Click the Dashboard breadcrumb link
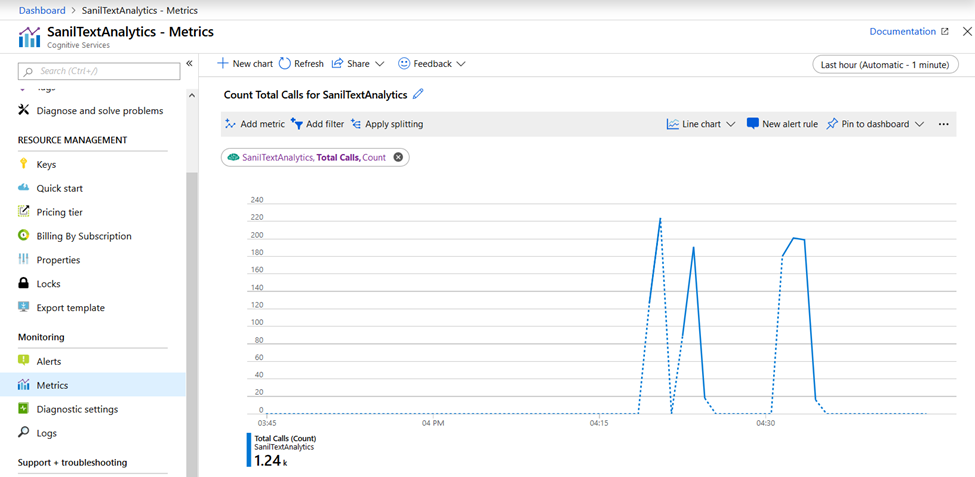The image size is (975, 477). (42, 11)
